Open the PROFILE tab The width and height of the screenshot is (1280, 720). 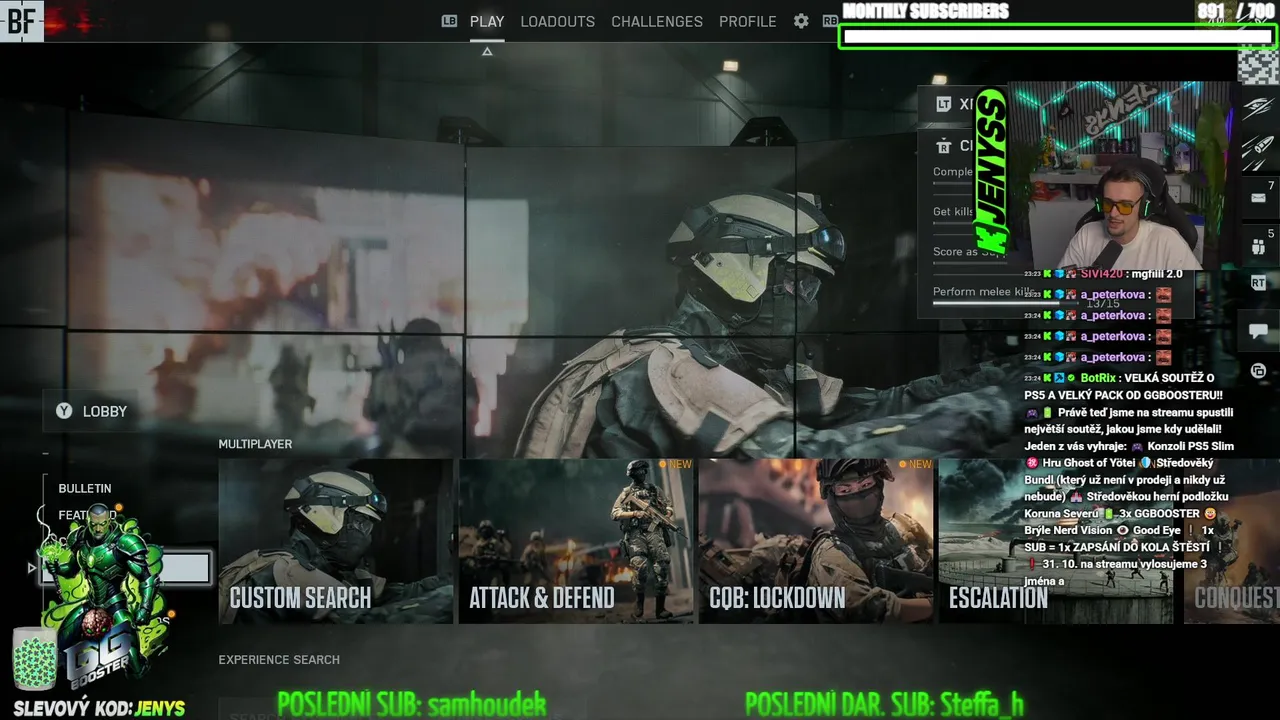(748, 21)
